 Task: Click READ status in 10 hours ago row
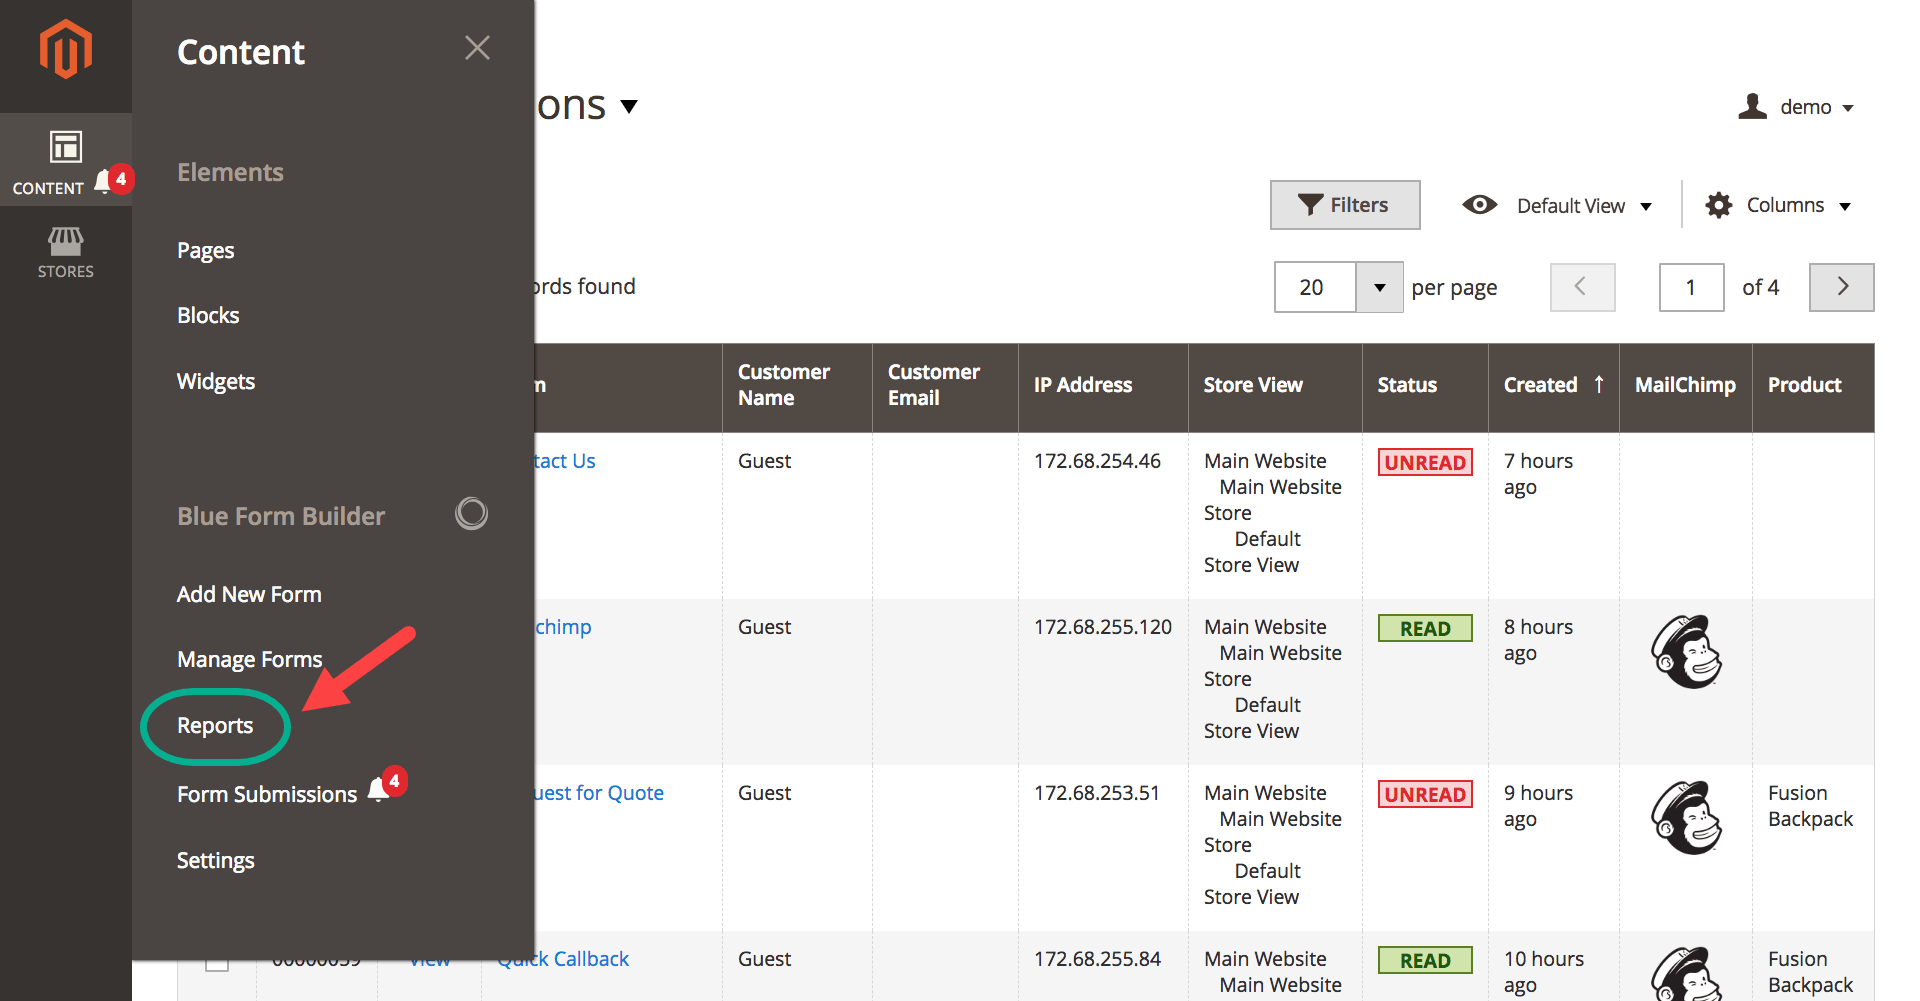[x=1425, y=960]
